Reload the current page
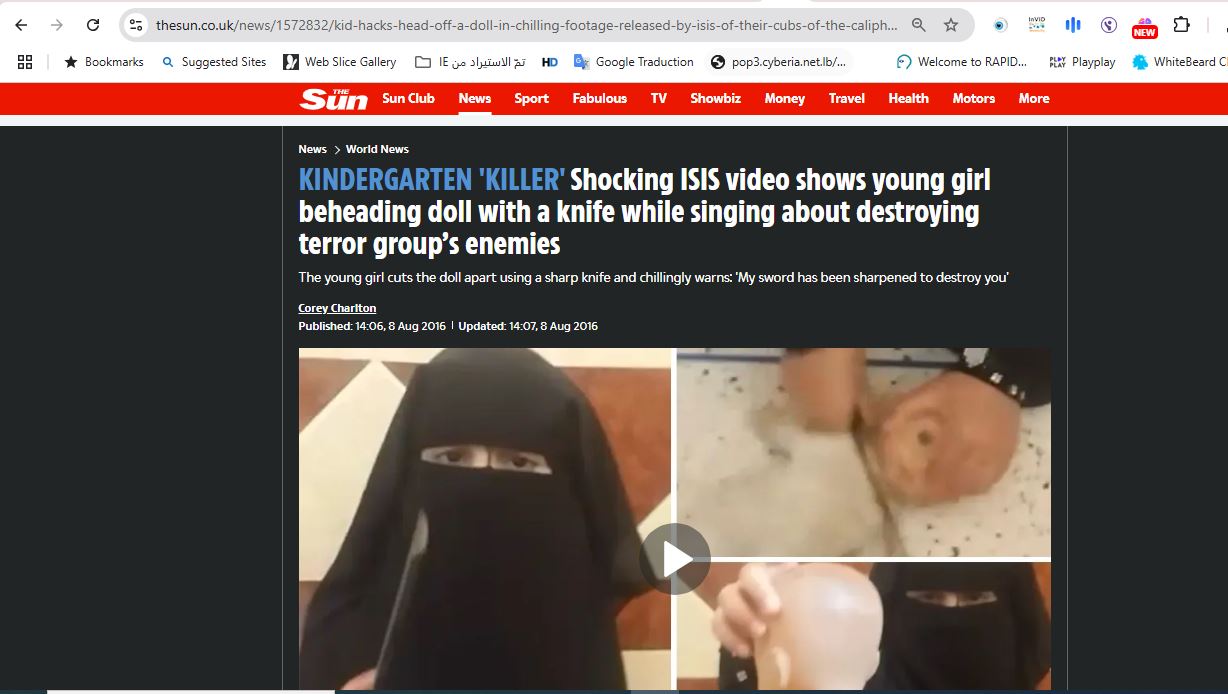The width and height of the screenshot is (1228, 694). point(93,25)
